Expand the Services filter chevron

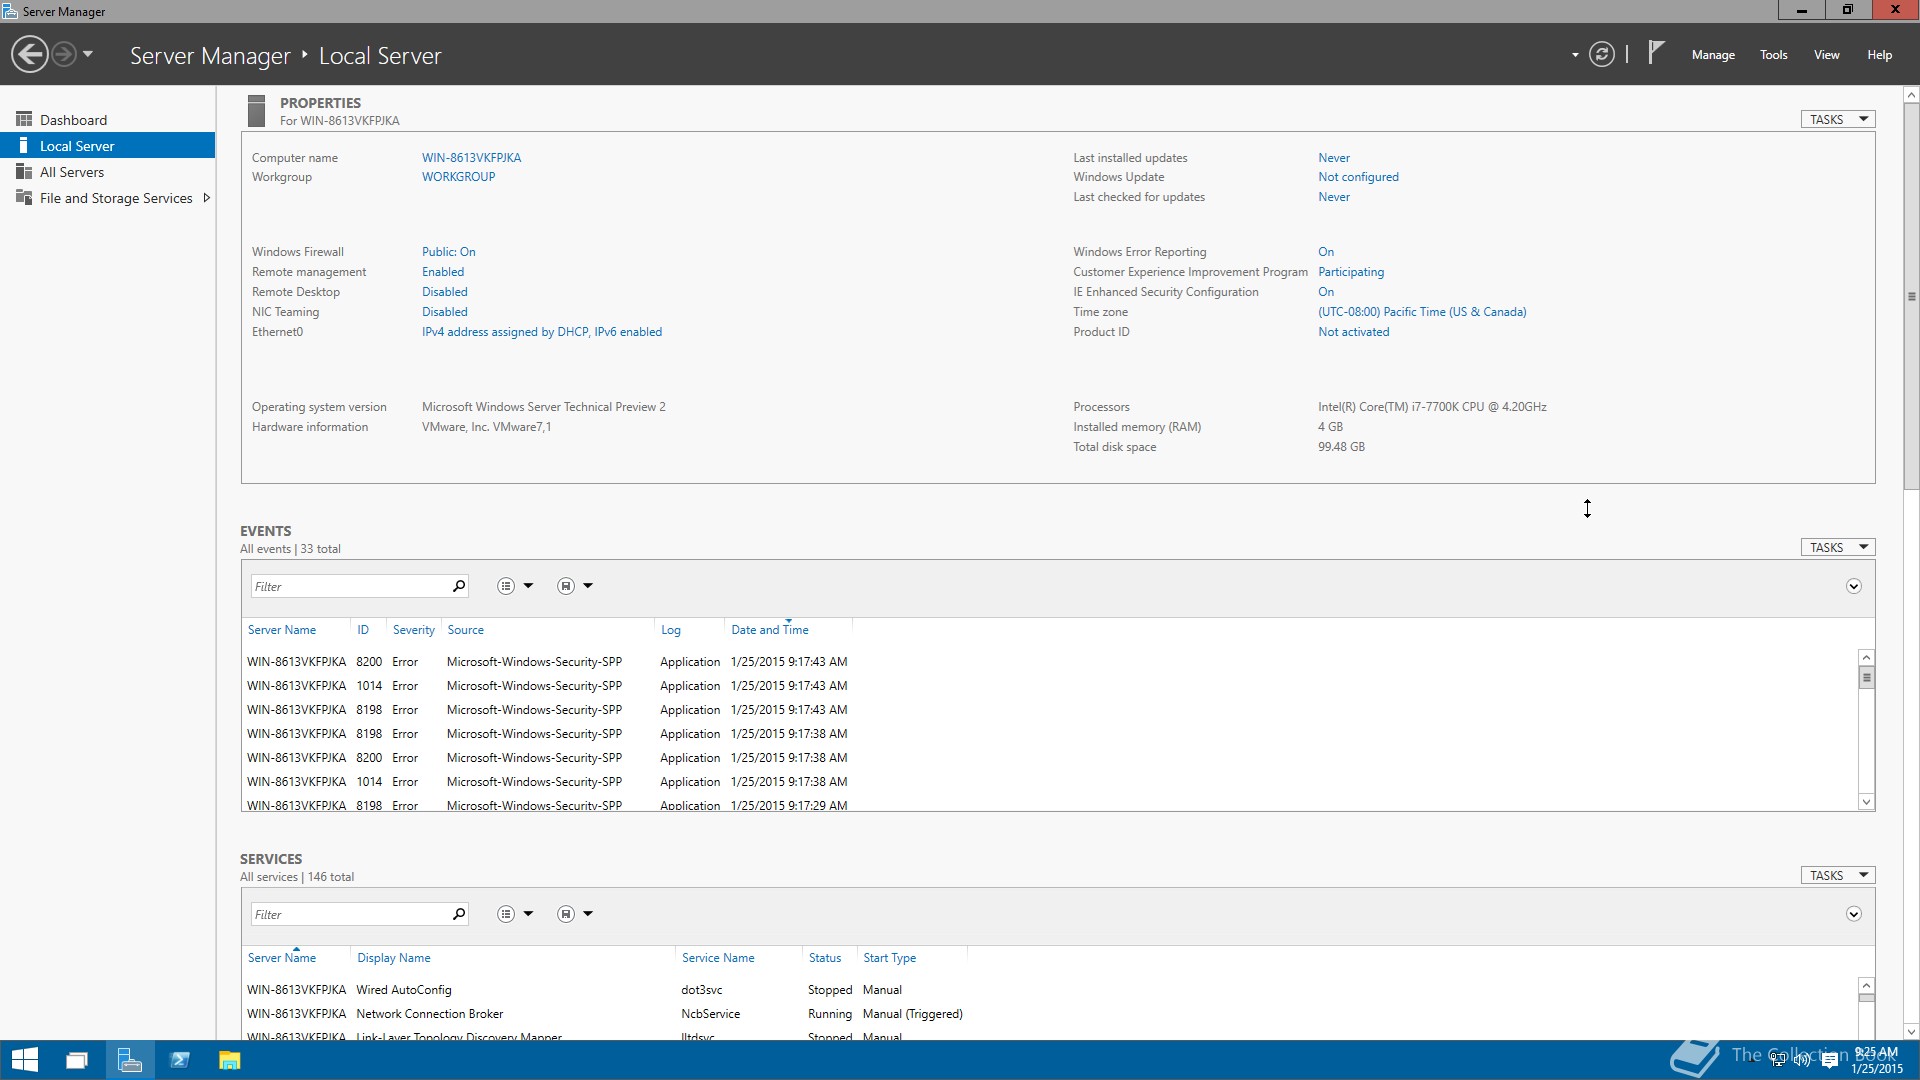tap(1853, 914)
